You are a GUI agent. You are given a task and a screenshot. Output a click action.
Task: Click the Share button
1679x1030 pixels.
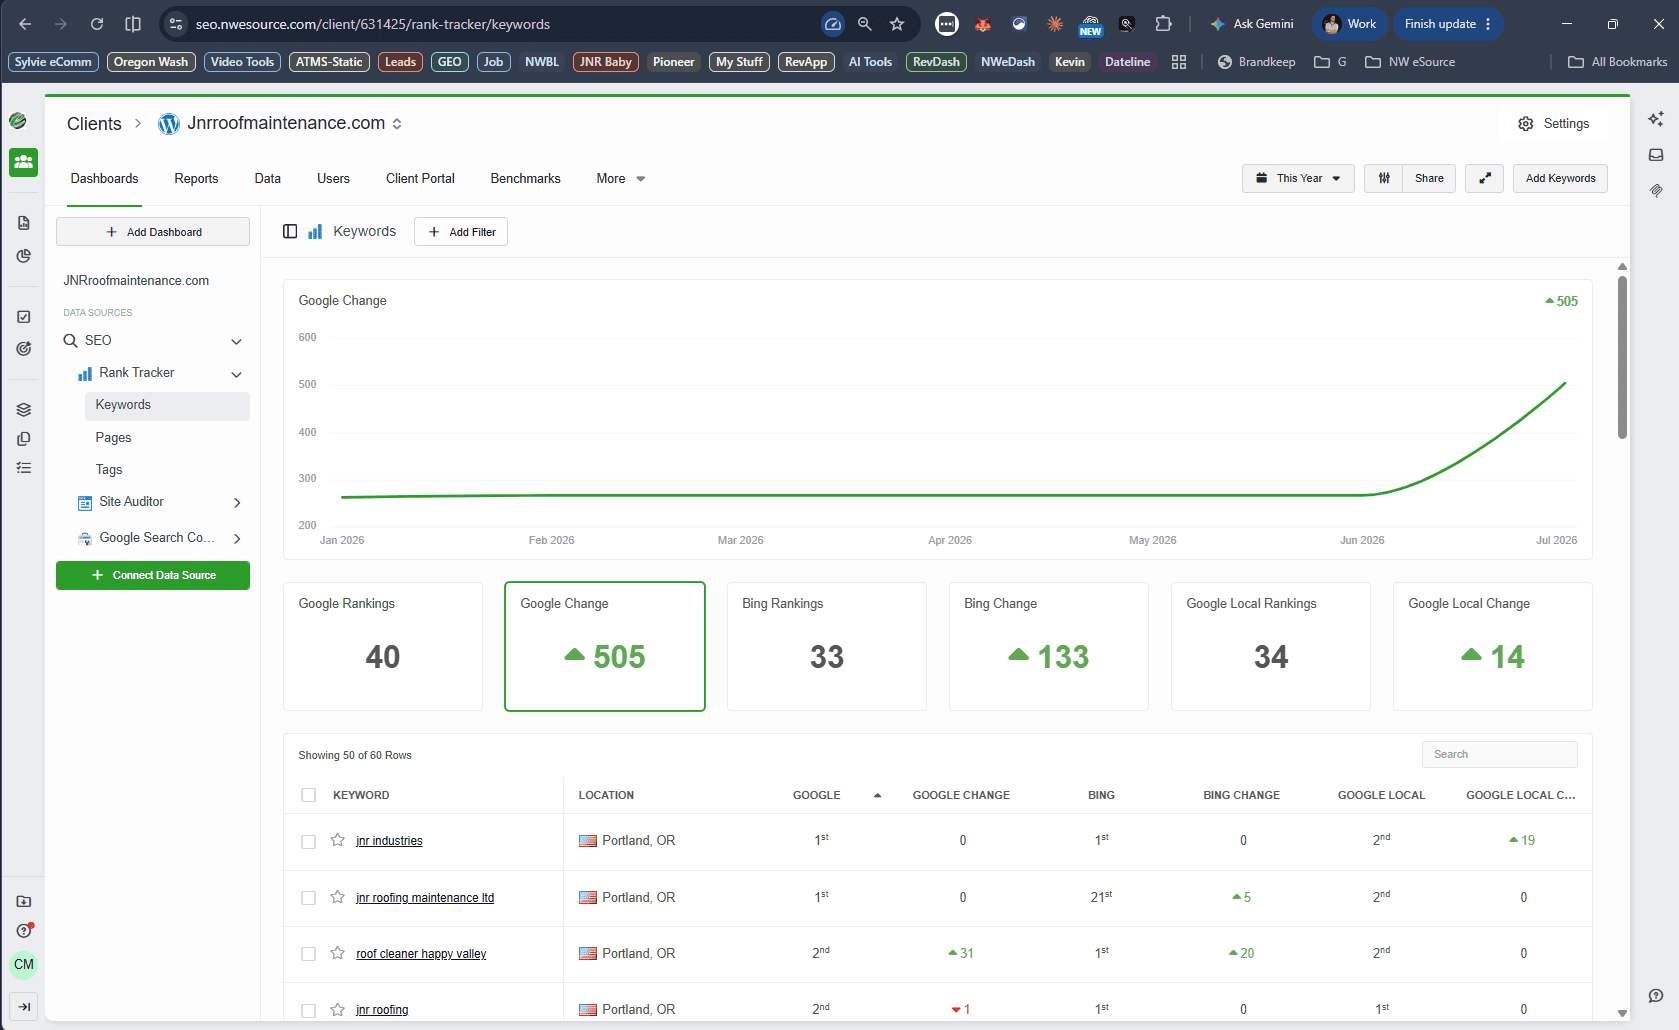click(x=1429, y=178)
